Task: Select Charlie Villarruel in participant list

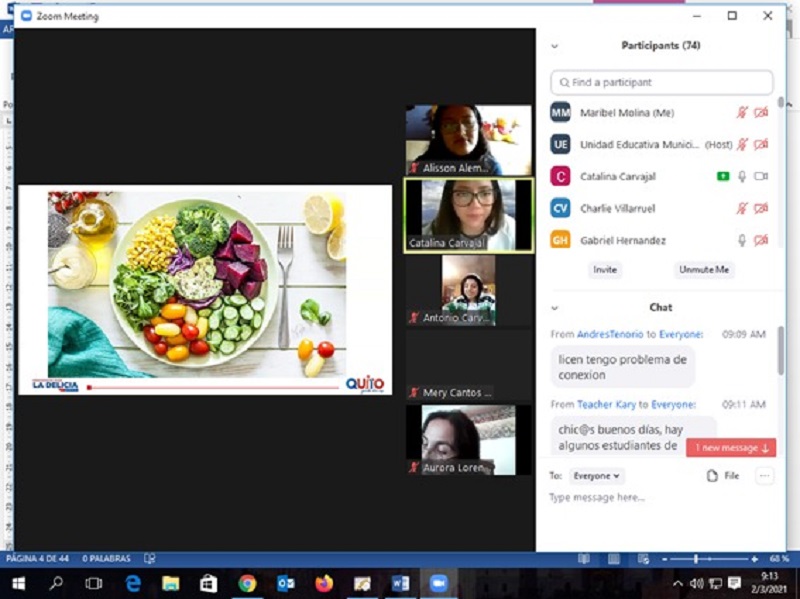Action: pyautogui.click(x=618, y=209)
